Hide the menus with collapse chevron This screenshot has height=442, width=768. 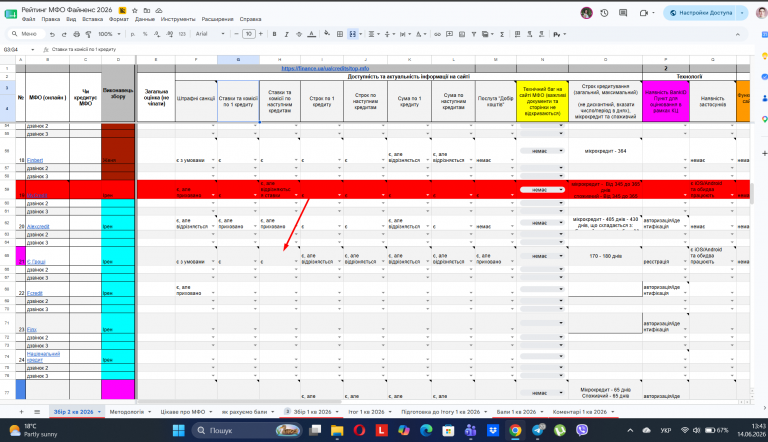738,34
